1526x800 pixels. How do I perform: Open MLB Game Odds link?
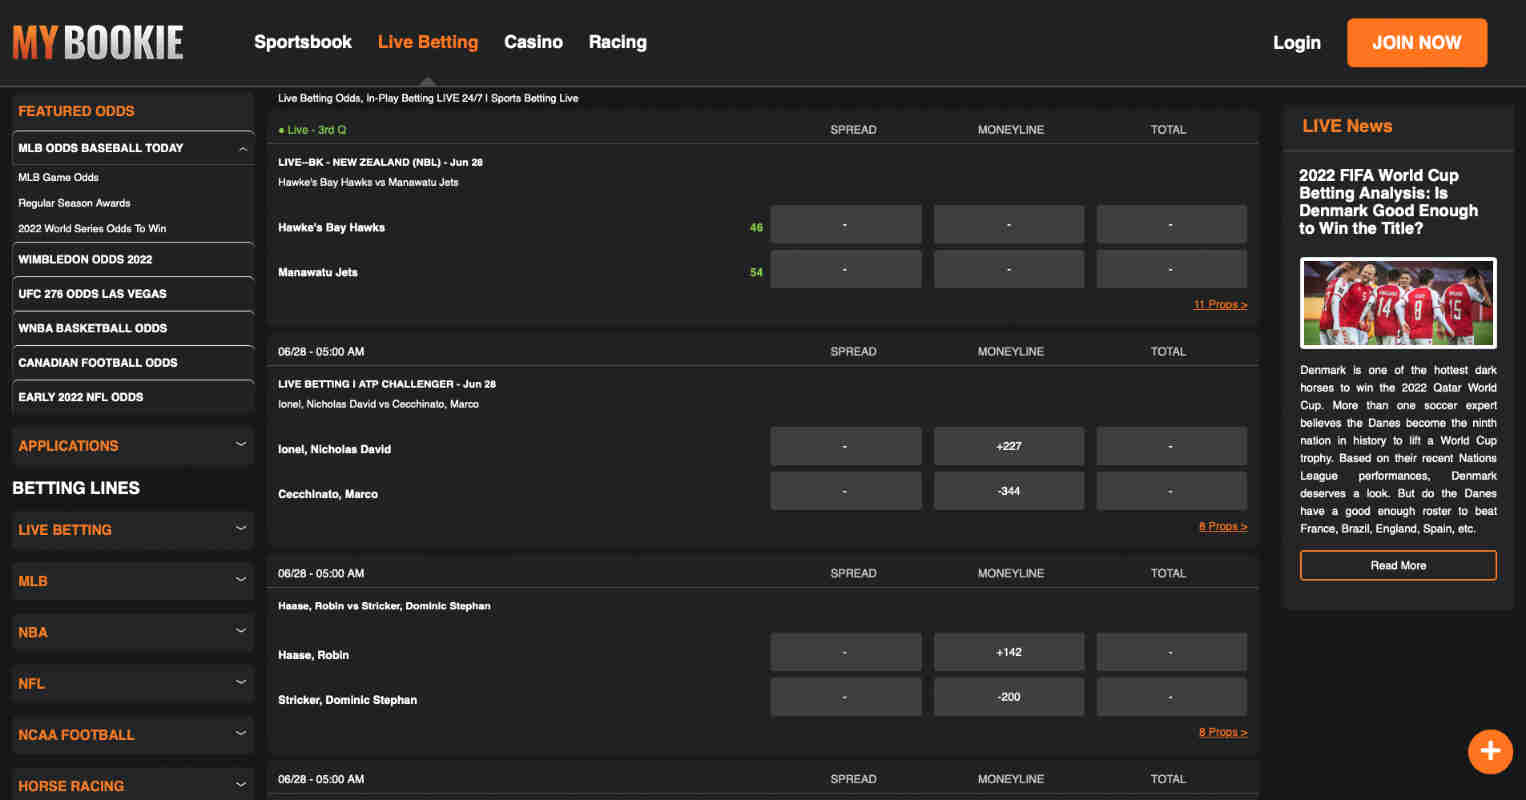(x=58, y=177)
